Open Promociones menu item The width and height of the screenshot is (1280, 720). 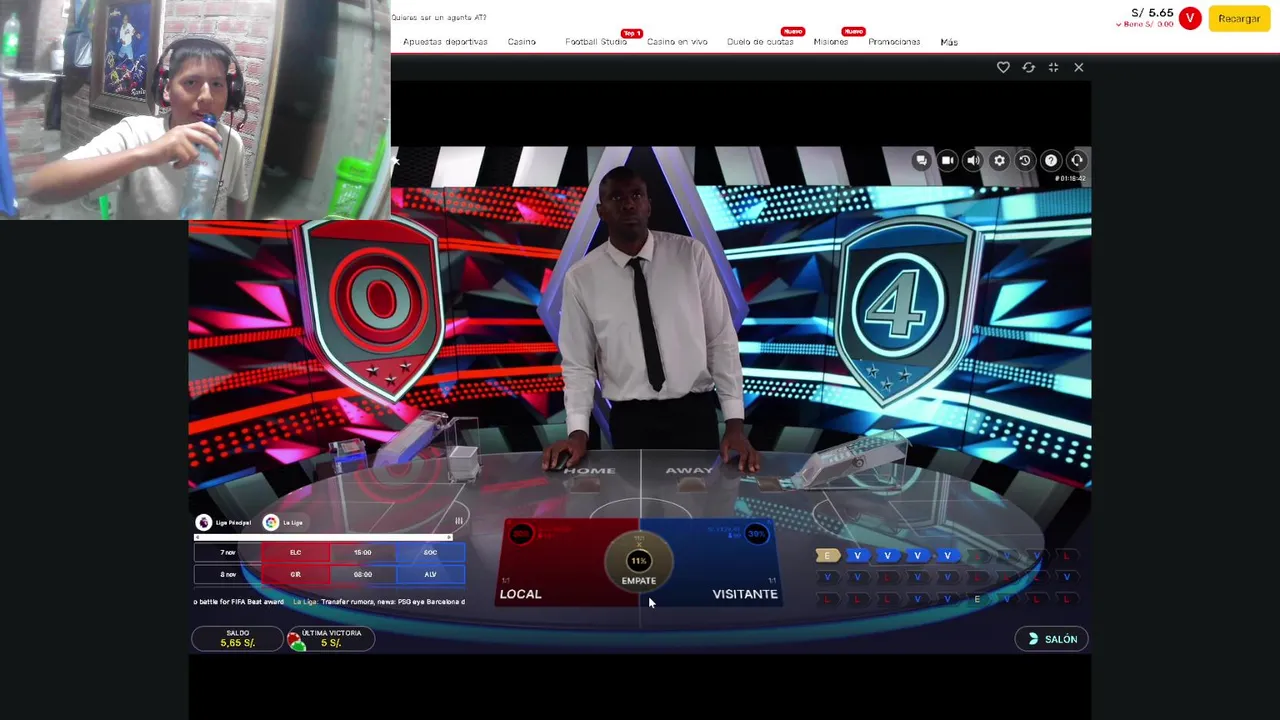pos(894,42)
